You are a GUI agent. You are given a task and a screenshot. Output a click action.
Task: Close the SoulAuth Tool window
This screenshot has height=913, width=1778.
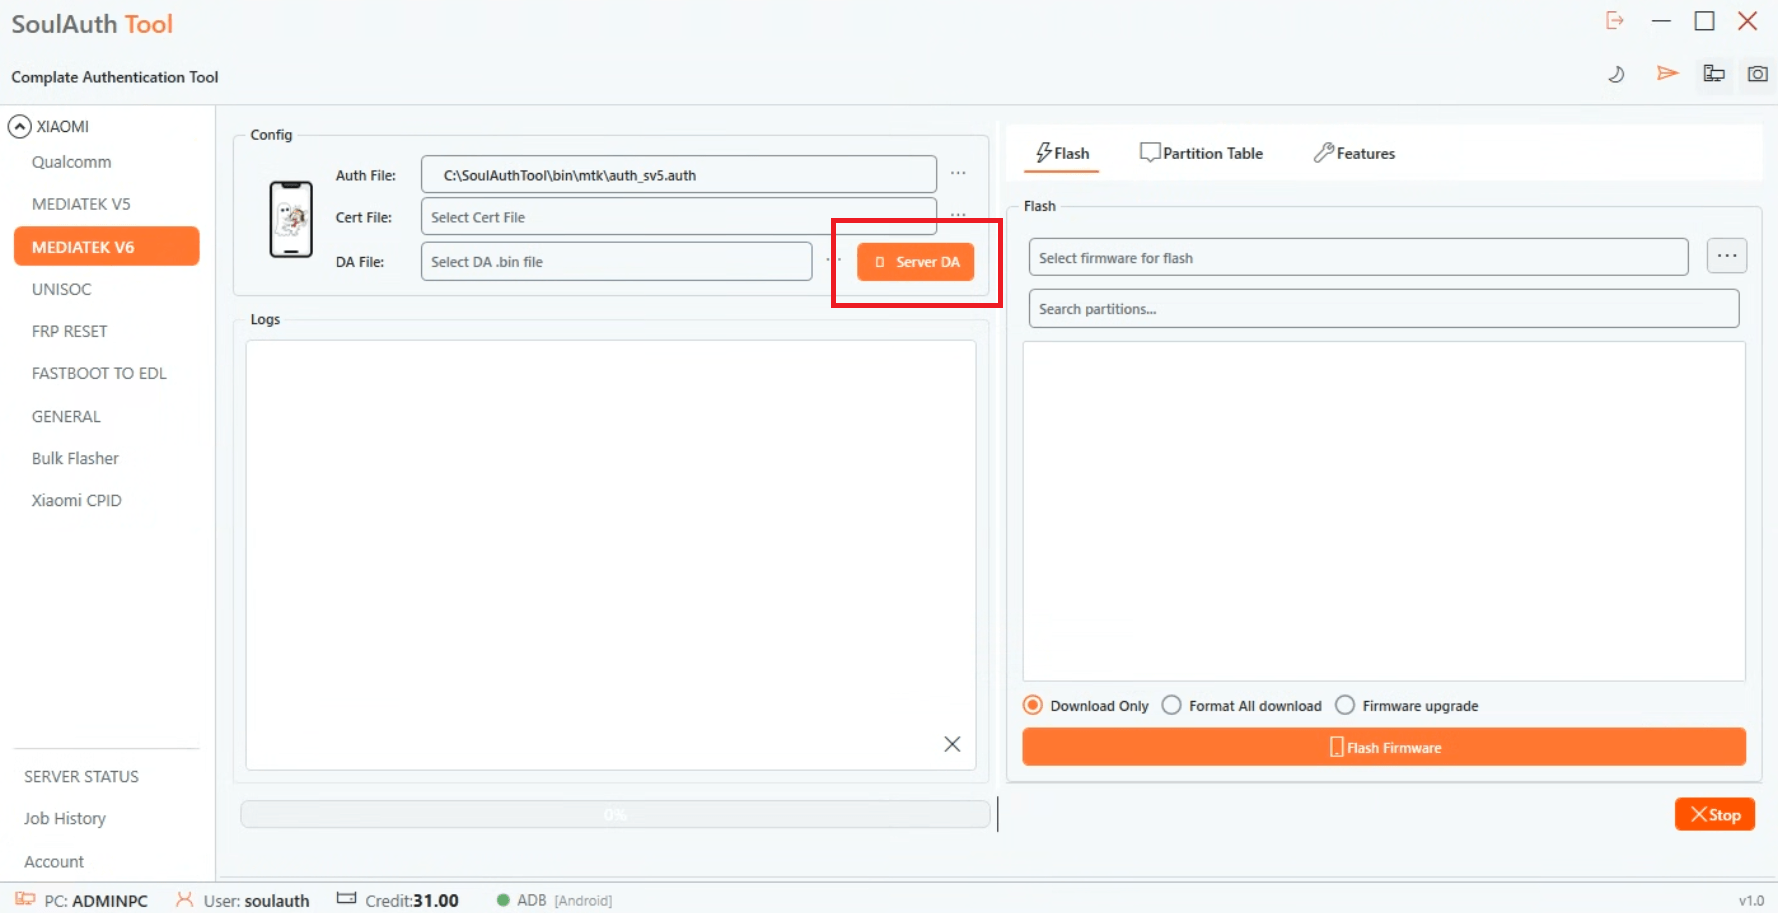click(x=1747, y=21)
